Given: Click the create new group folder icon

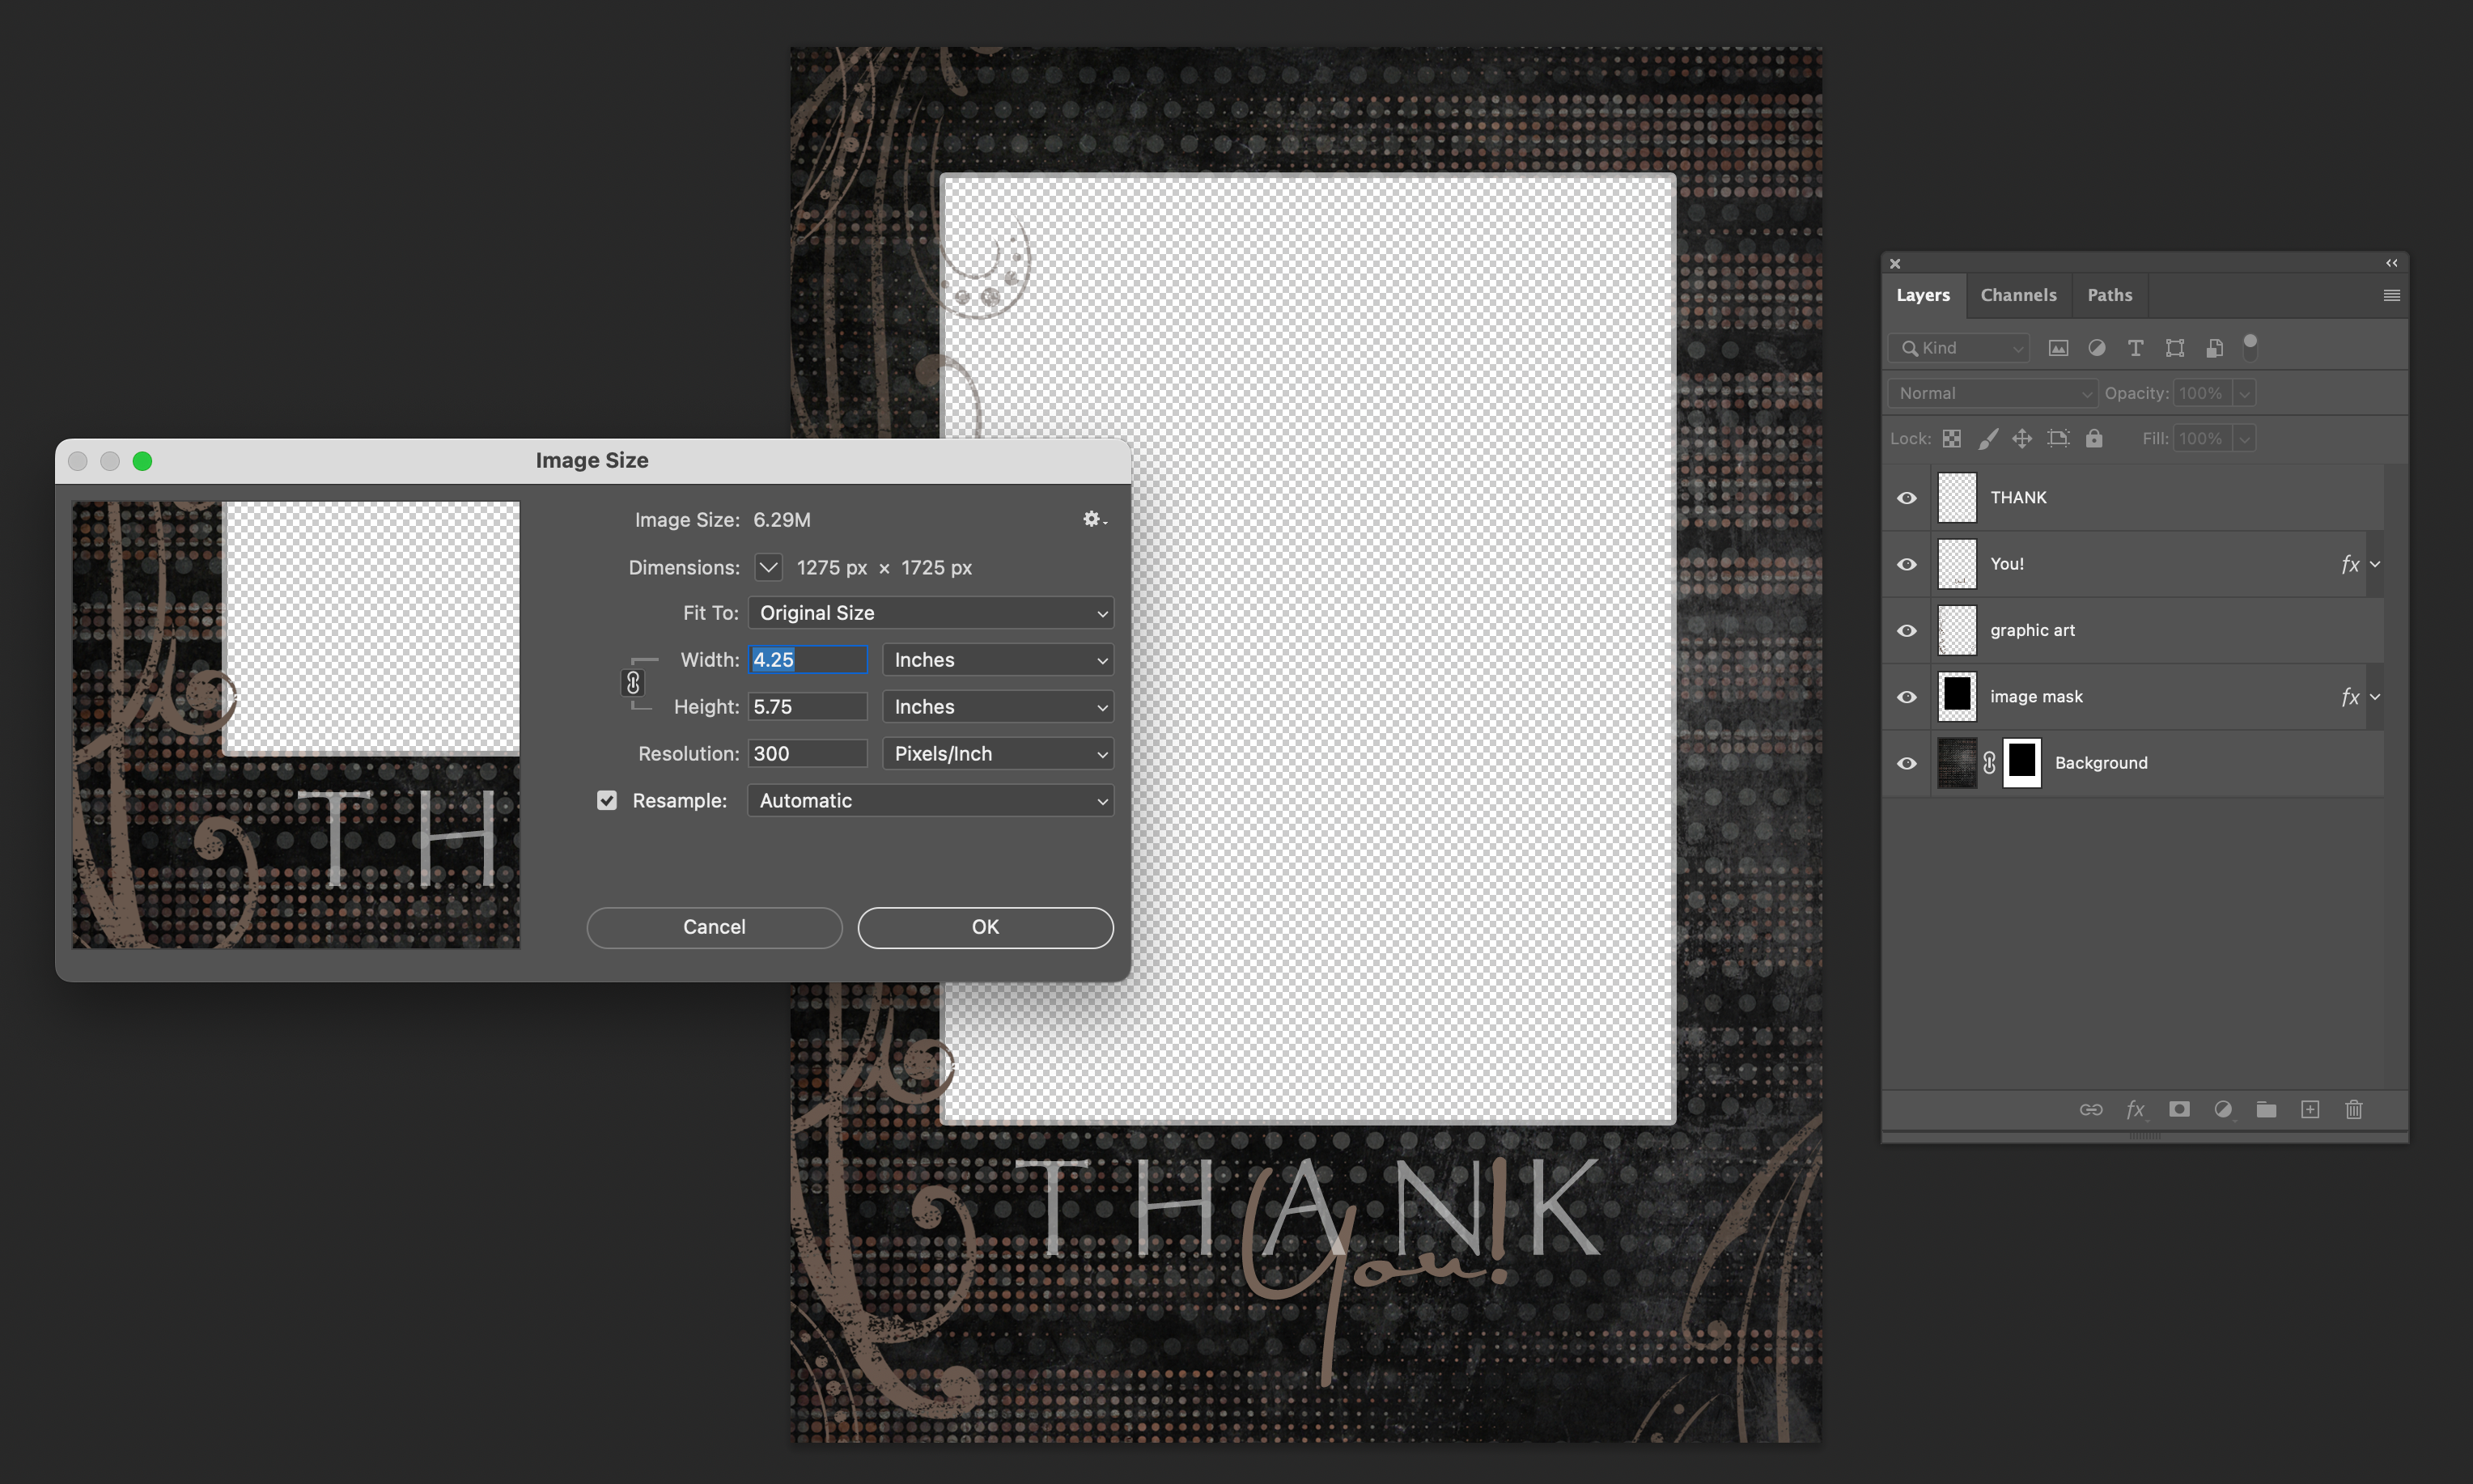Looking at the screenshot, I should pyautogui.click(x=2266, y=1109).
